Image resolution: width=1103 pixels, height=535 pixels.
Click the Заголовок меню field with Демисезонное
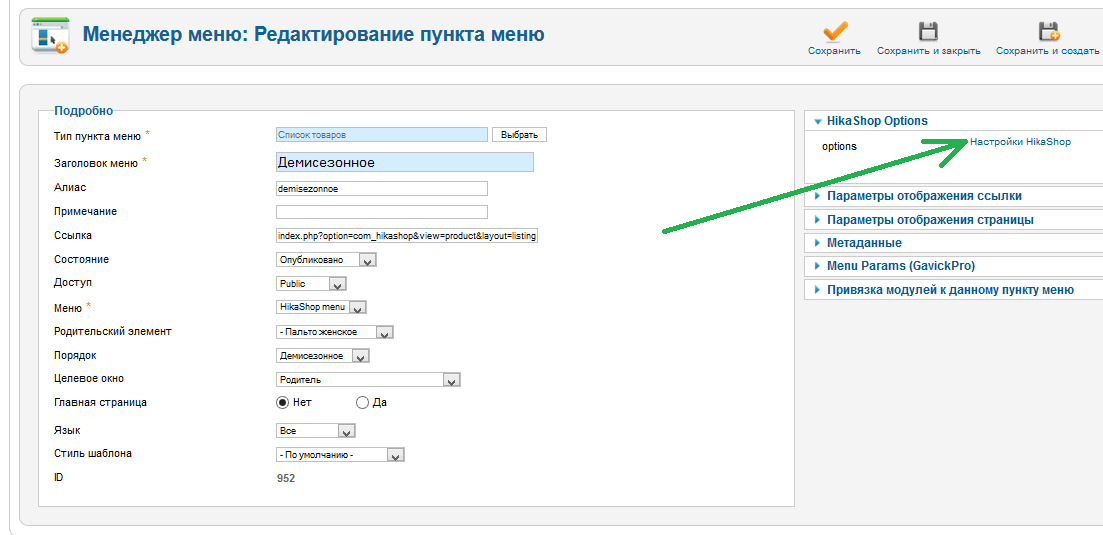coord(405,162)
